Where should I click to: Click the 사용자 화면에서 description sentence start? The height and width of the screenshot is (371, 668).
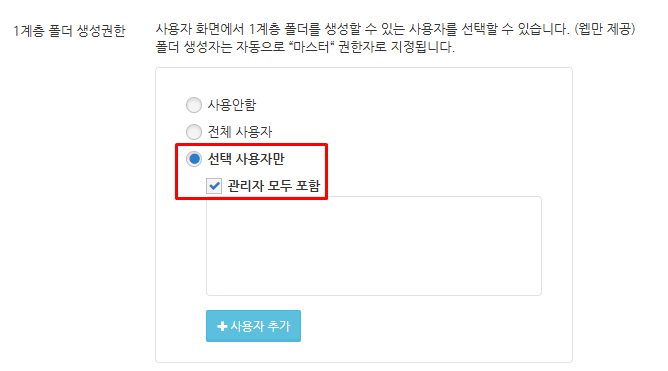pos(200,29)
